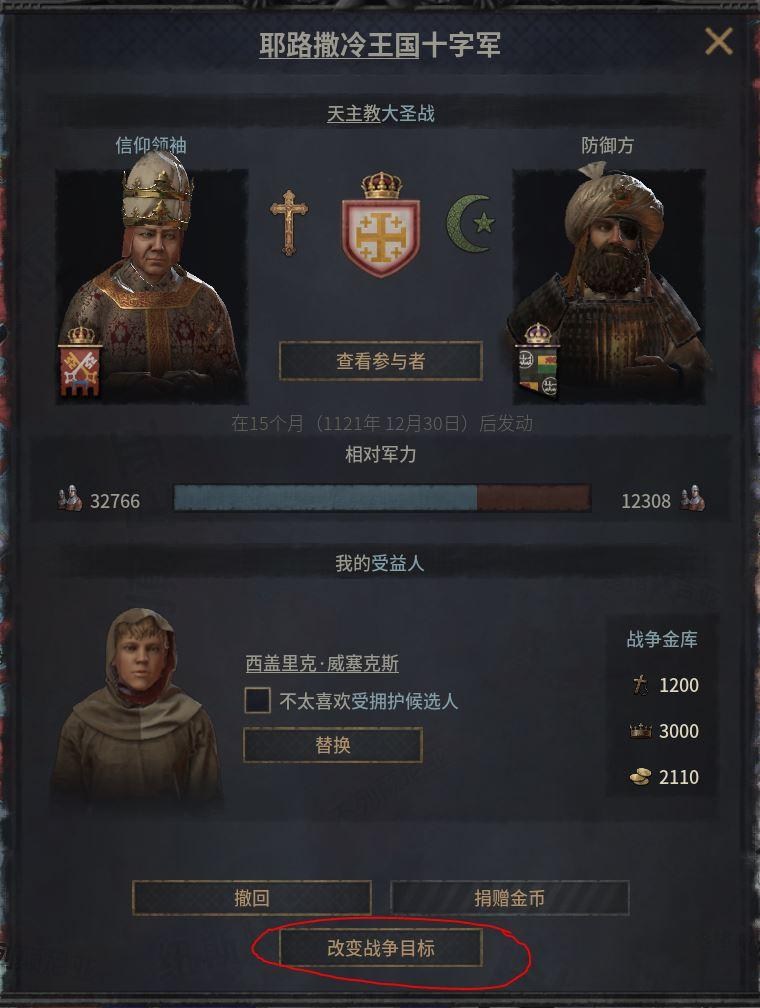Click the 替换 beneficiary button
Image resolution: width=760 pixels, height=1008 pixels.
pyautogui.click(x=333, y=745)
